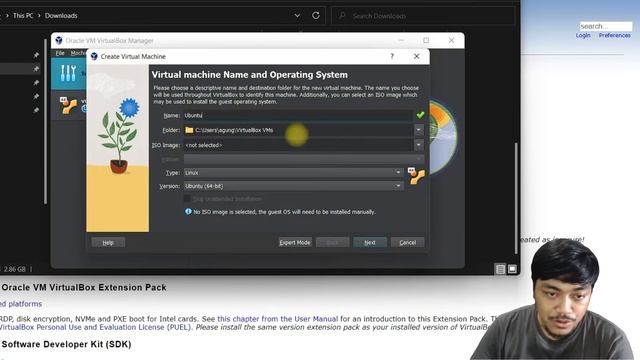Open the 'this chapter from the User Manual' link
This screenshot has width=640, height=360.
click(x=278, y=319)
